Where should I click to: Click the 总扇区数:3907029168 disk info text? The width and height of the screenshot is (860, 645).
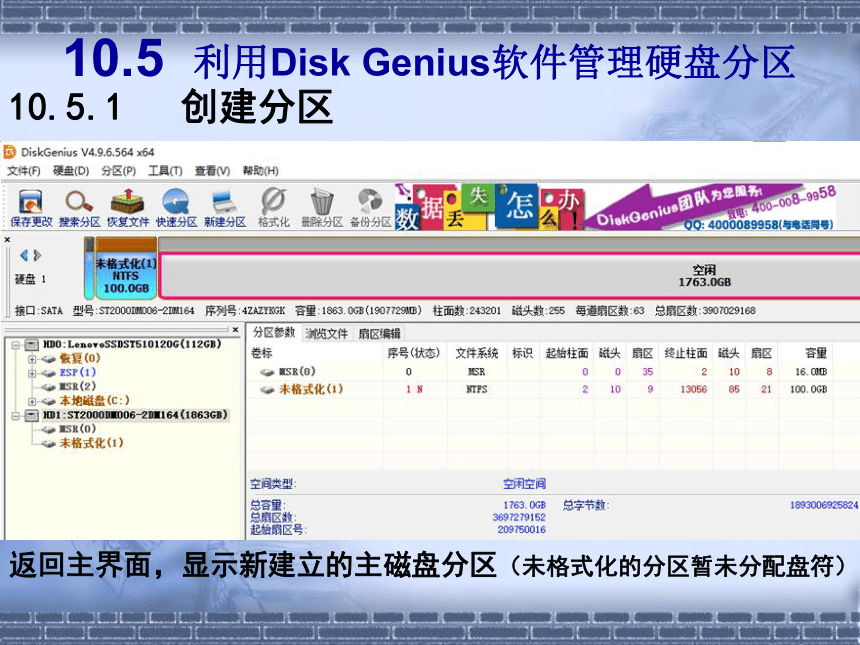point(705,311)
